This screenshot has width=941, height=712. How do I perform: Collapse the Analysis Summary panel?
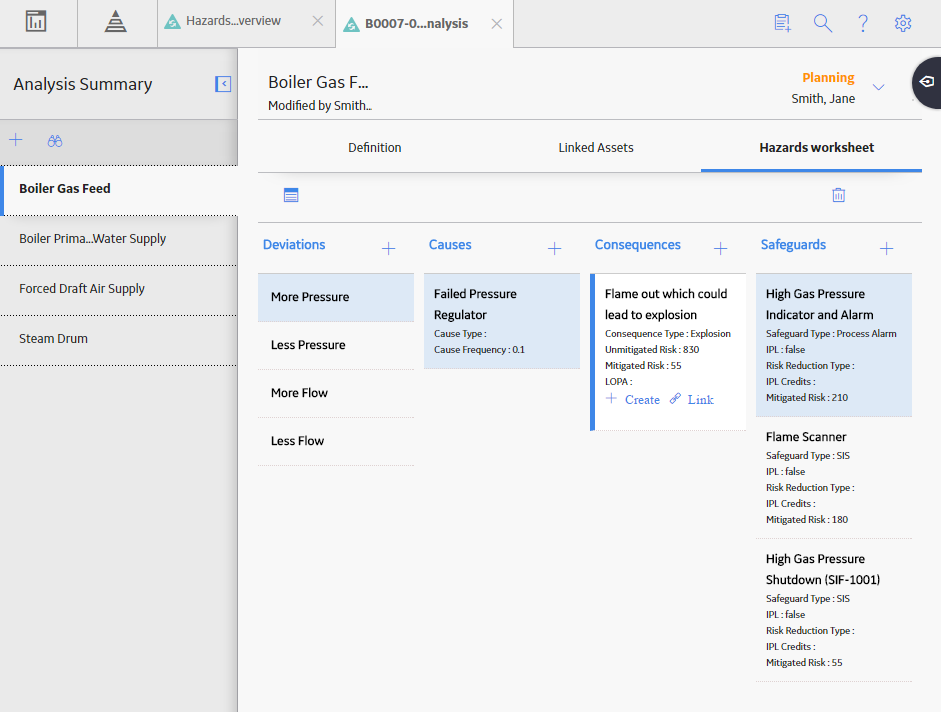click(223, 84)
